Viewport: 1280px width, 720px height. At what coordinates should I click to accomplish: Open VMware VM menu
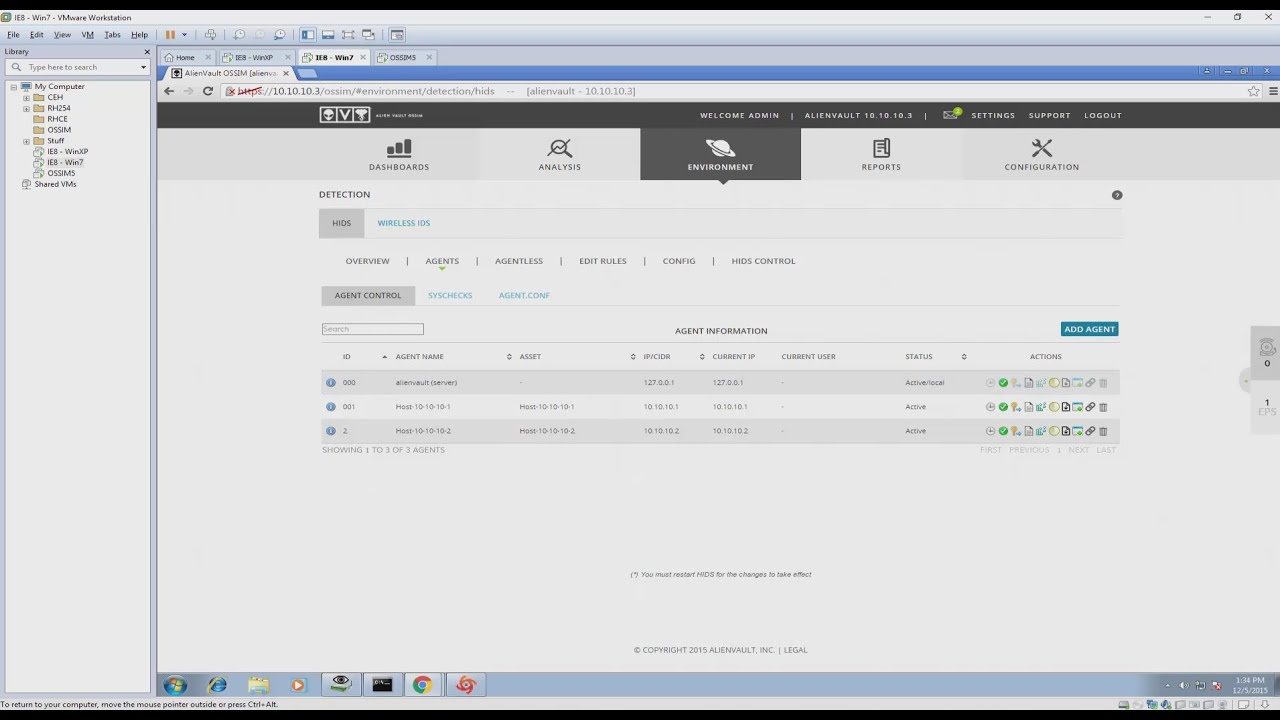coord(88,35)
